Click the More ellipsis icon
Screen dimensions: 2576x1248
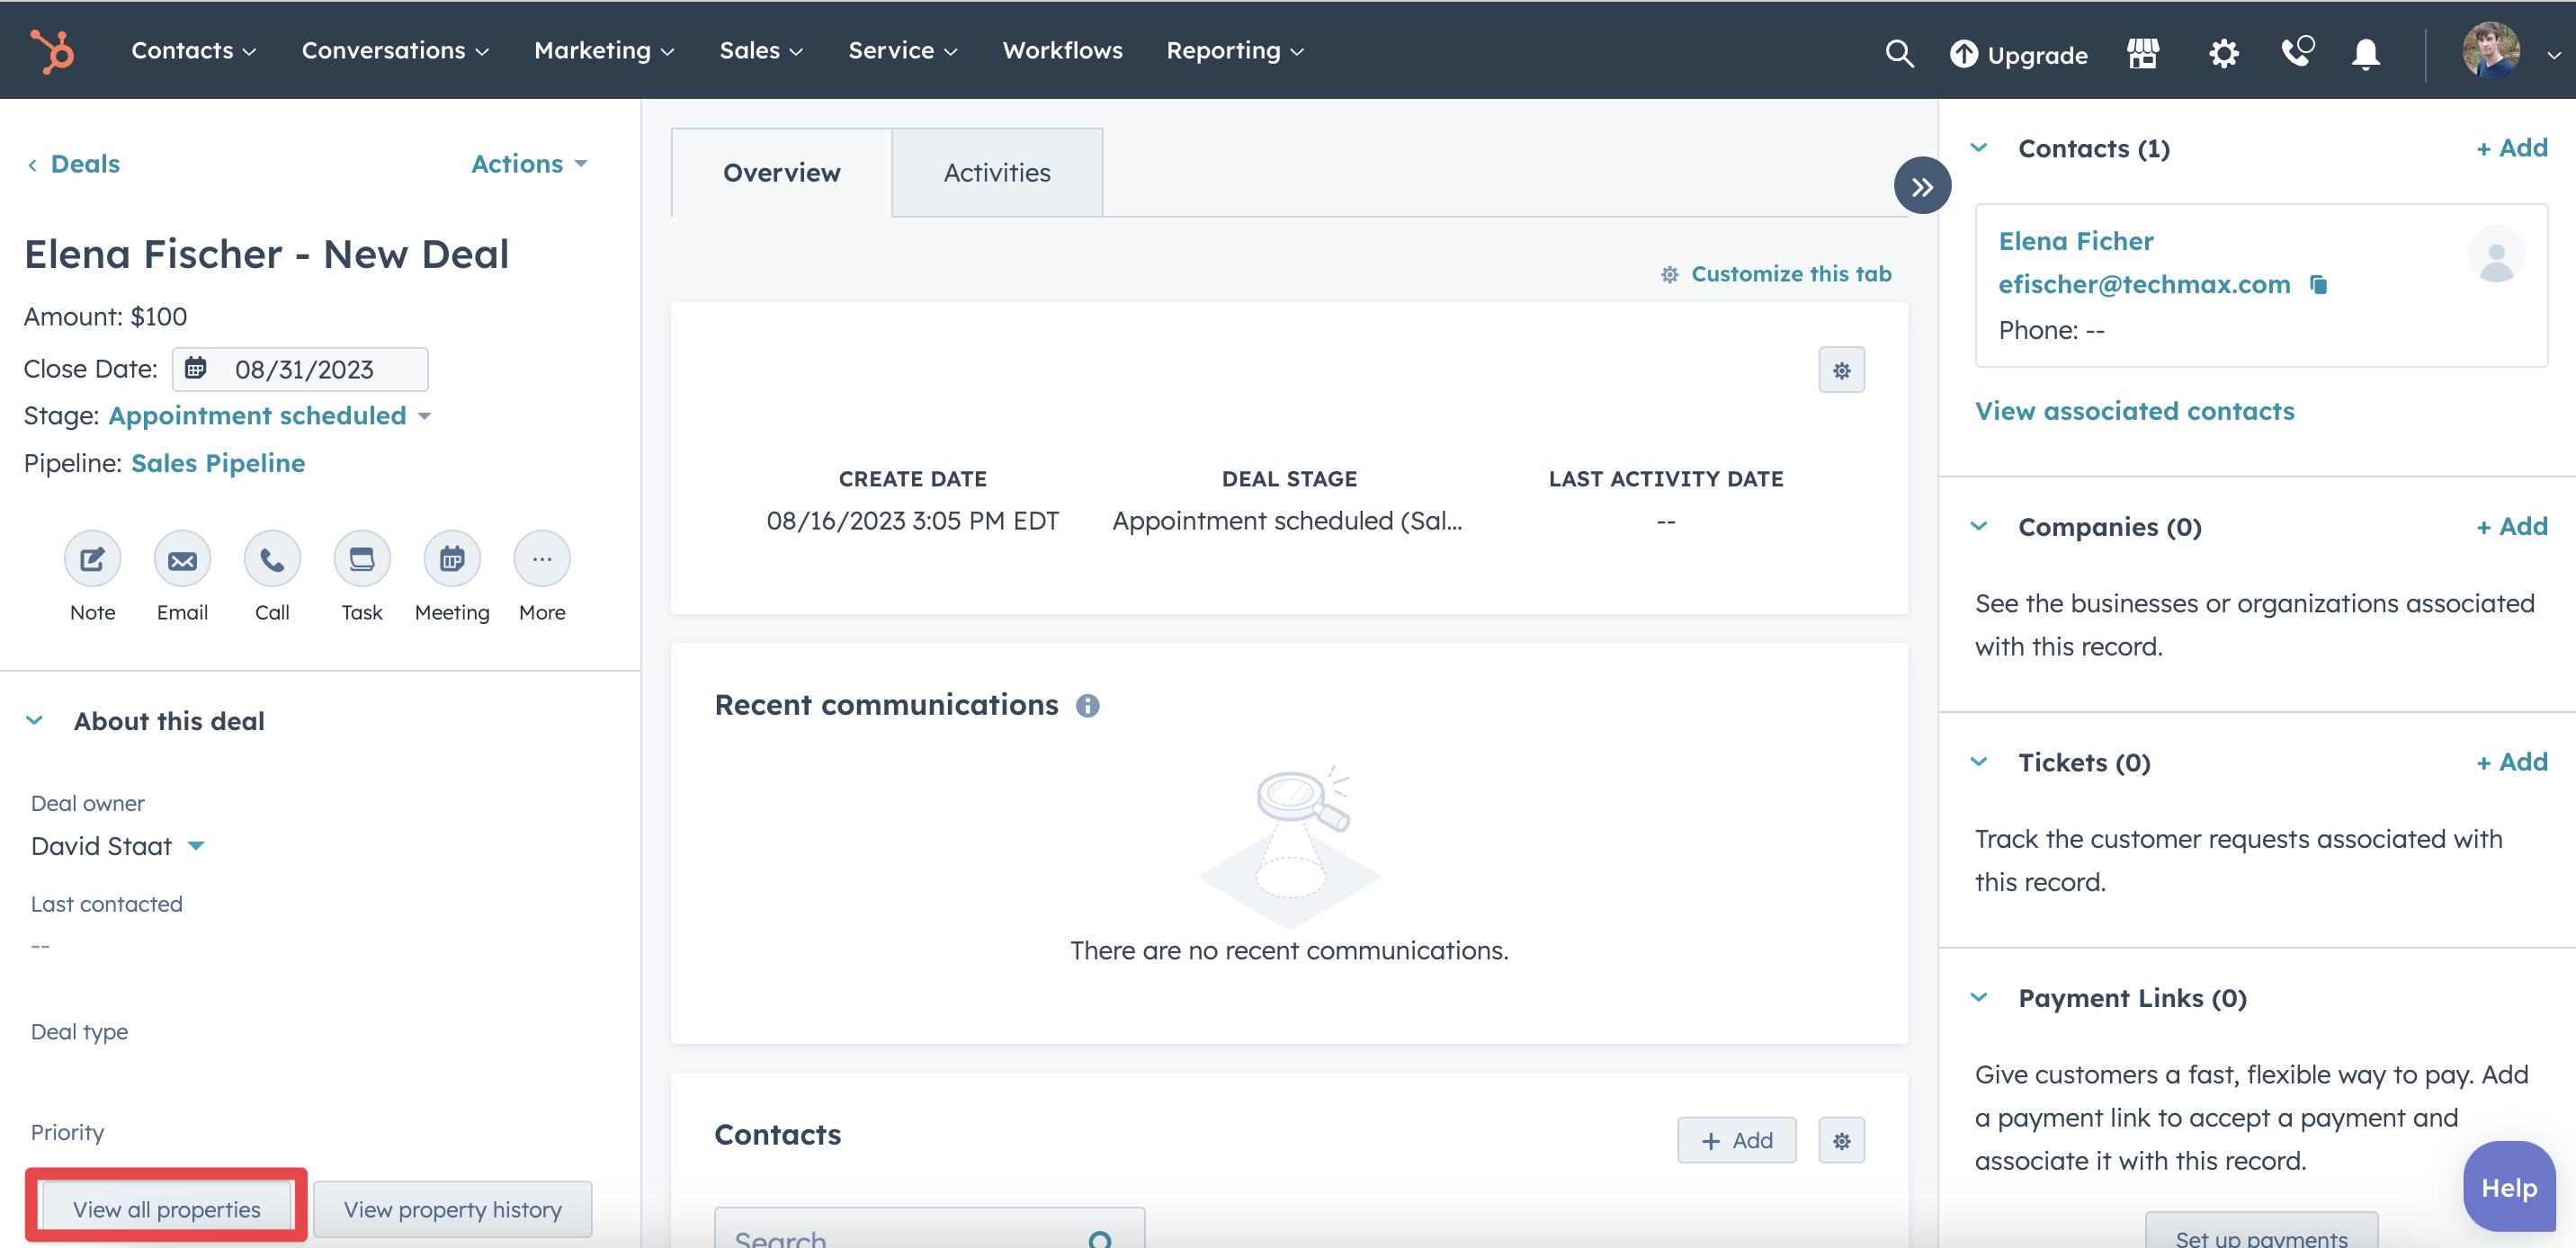click(x=542, y=559)
